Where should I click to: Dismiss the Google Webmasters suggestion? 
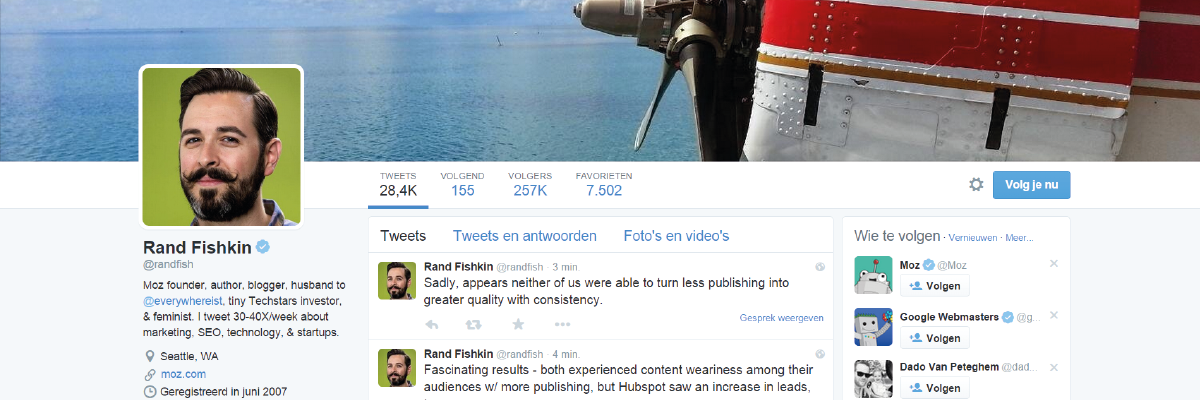point(1053,315)
